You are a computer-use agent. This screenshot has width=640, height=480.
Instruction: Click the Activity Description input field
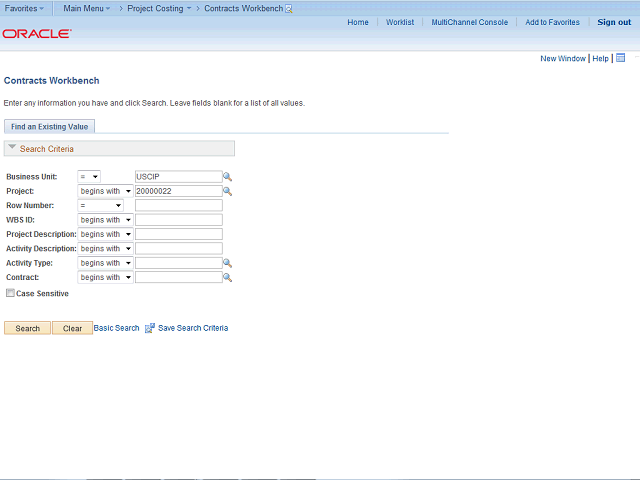click(179, 249)
